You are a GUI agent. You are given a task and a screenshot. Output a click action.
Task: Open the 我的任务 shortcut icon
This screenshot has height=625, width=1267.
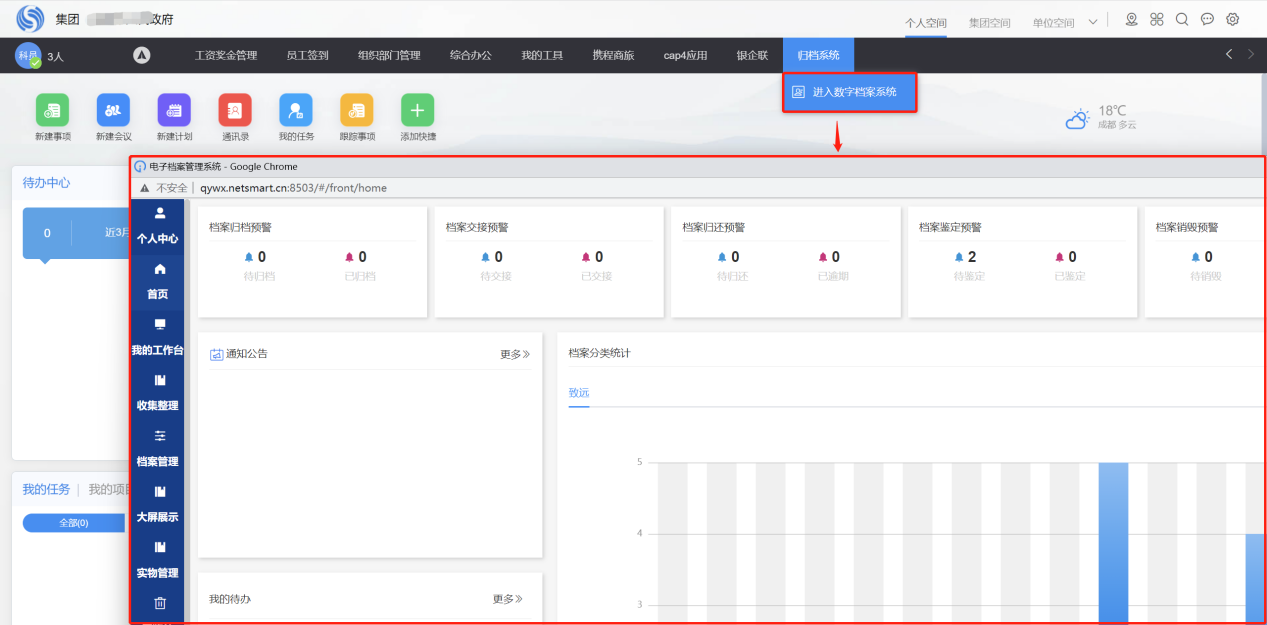click(x=296, y=110)
